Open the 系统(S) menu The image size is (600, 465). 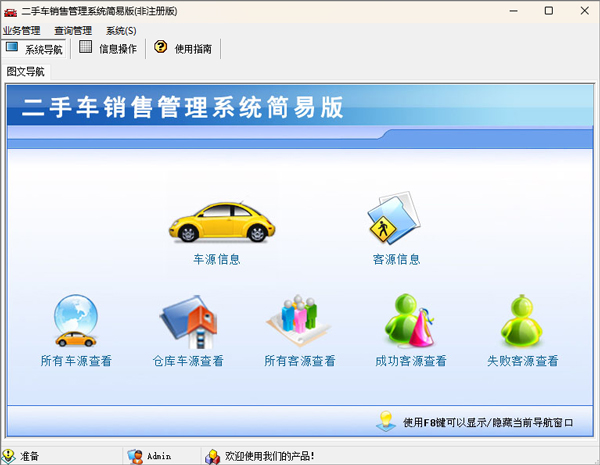coord(121,31)
